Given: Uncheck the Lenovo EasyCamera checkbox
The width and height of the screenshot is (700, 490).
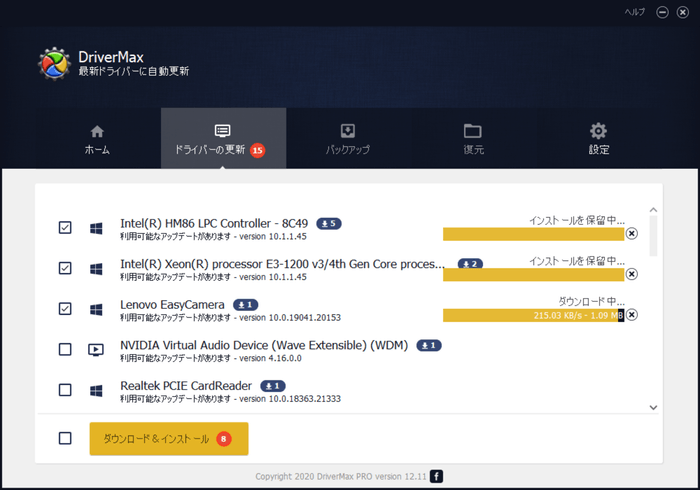Looking at the screenshot, I should pos(65,309).
